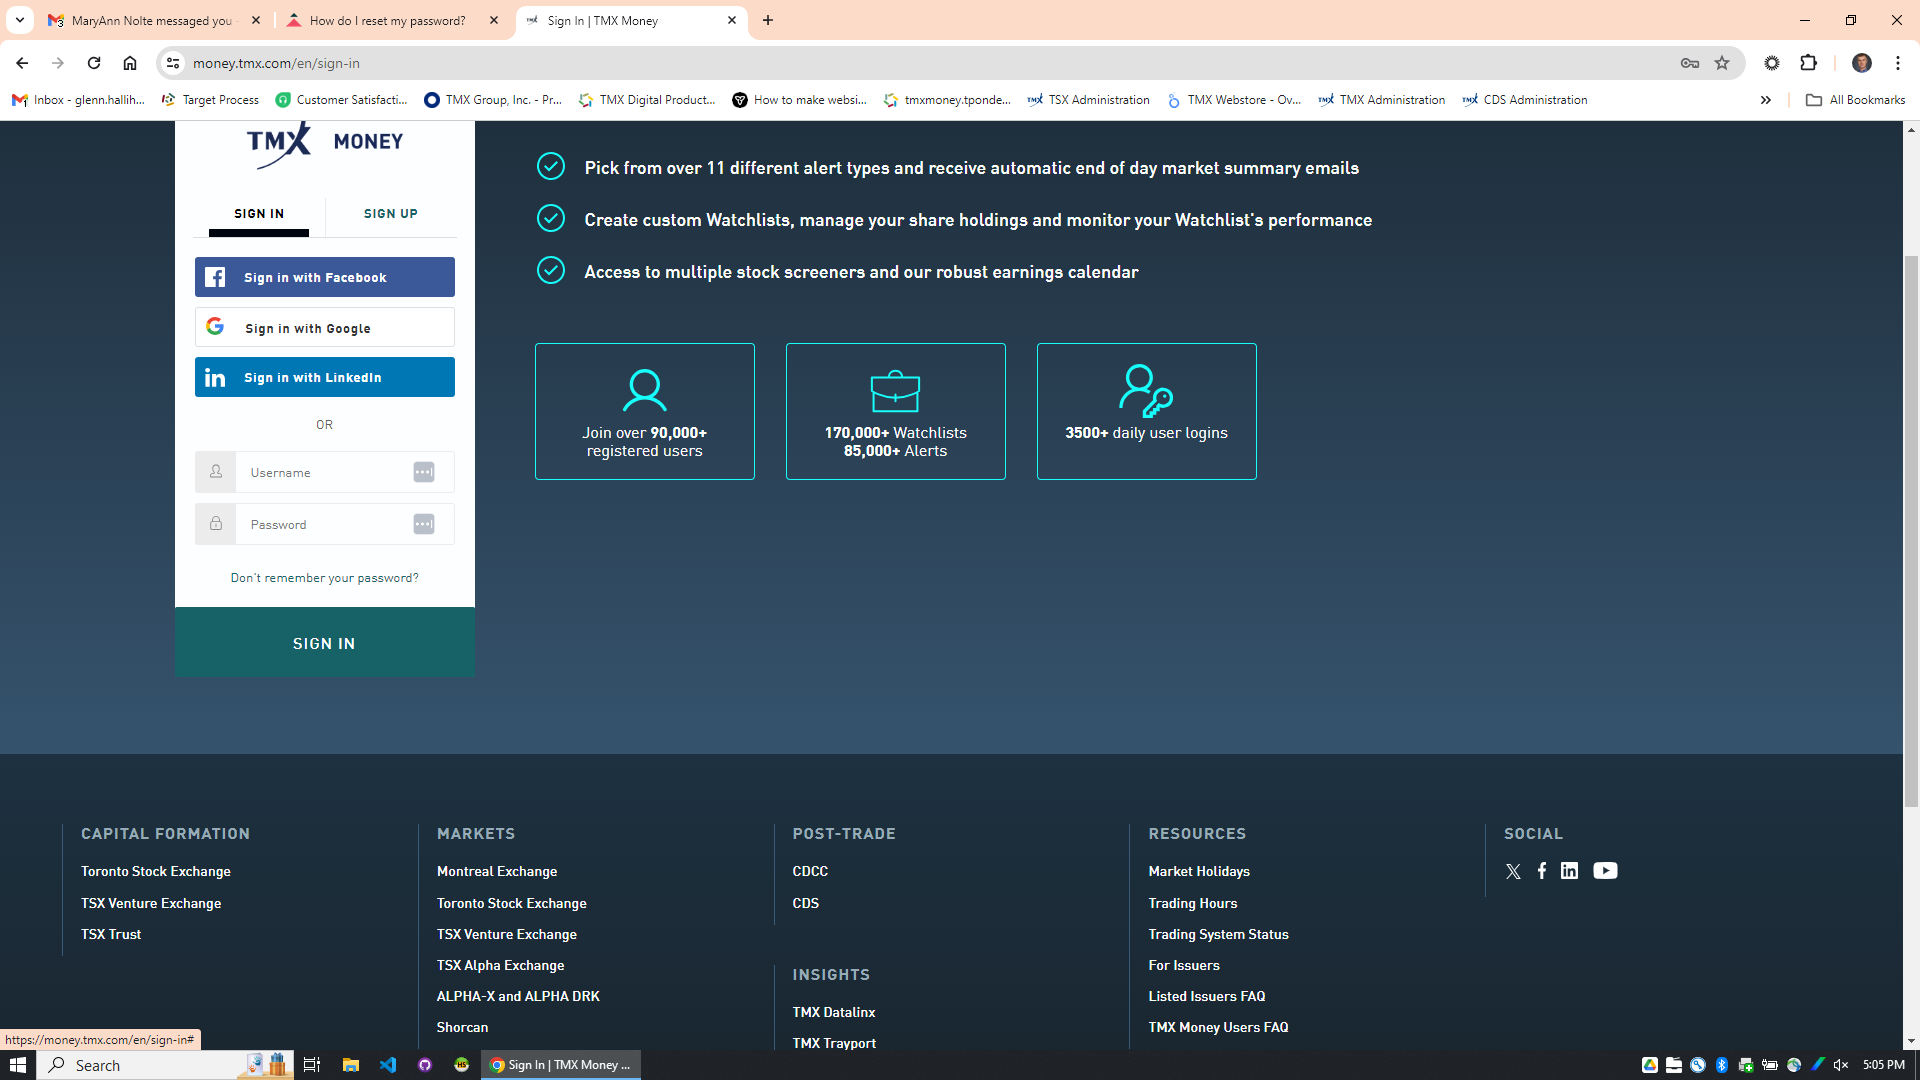Viewport: 1920px width, 1080px height.
Task: Choose Sign in with LinkedIn
Action: tap(325, 377)
